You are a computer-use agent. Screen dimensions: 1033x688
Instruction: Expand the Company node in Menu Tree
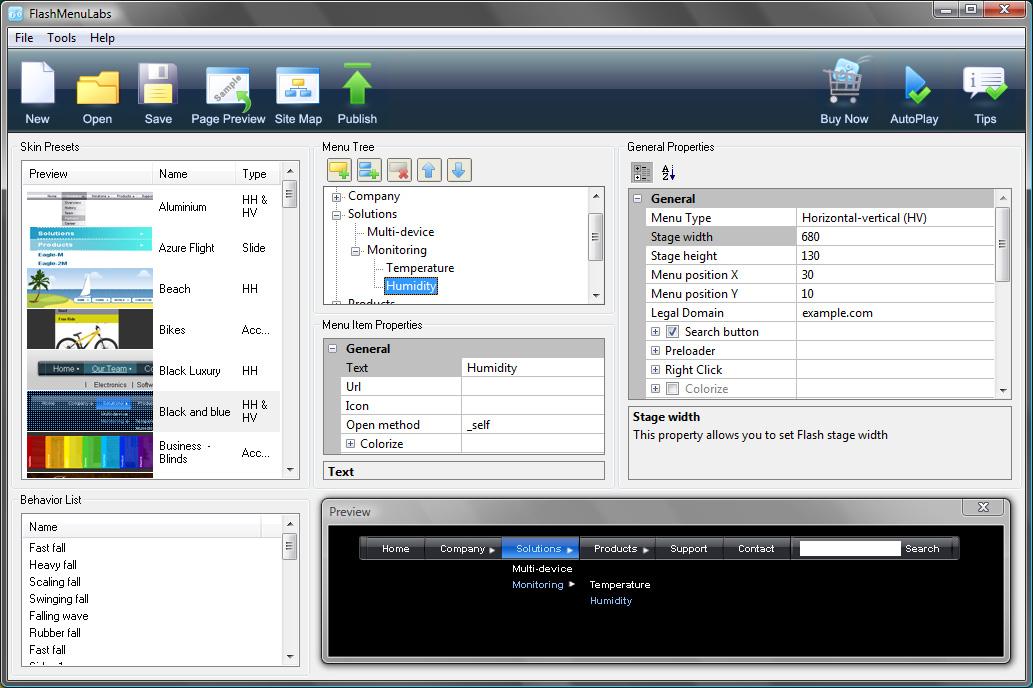(x=336, y=197)
